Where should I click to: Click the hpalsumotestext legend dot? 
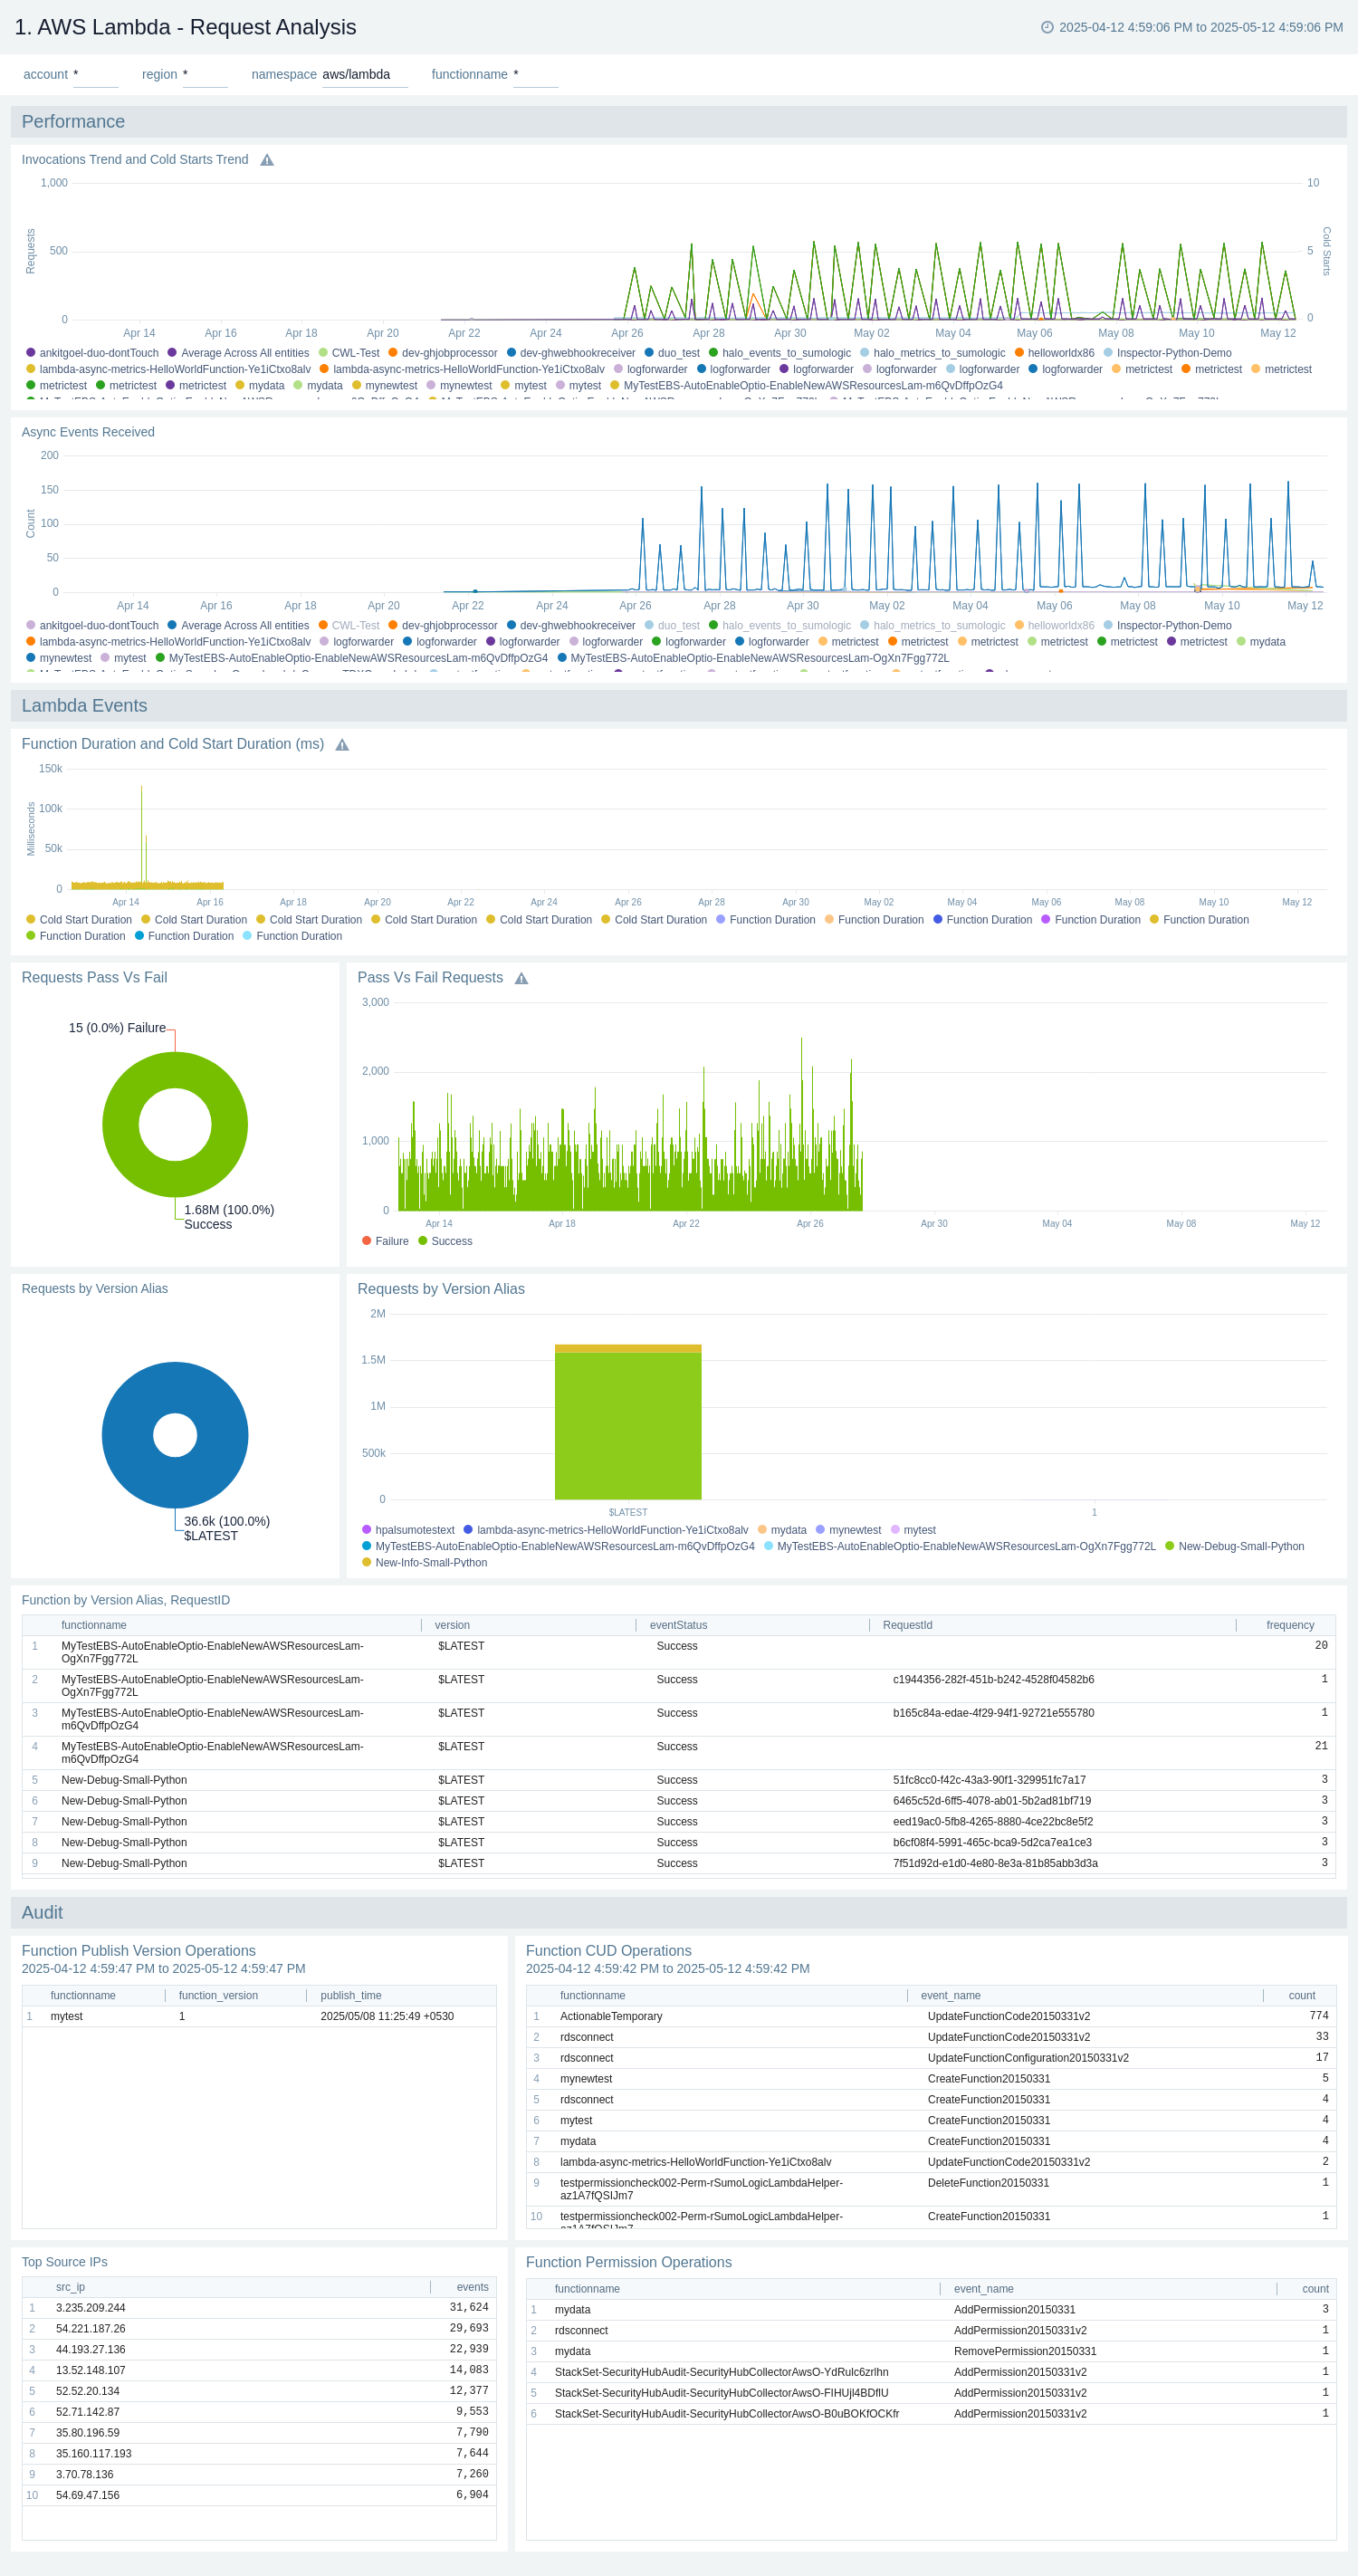(x=367, y=1530)
